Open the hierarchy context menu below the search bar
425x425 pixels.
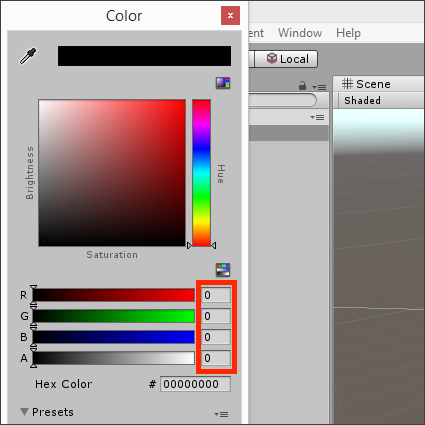[x=317, y=117]
